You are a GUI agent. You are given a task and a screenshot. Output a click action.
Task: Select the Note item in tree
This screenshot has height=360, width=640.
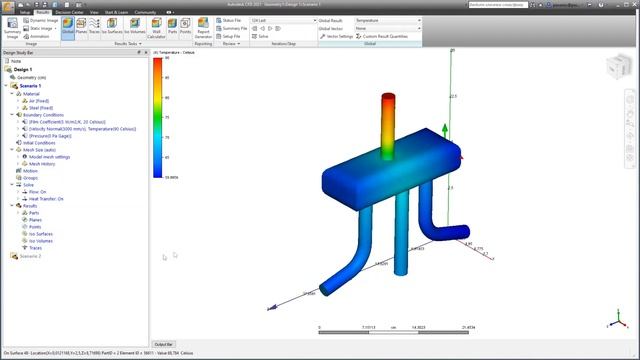coord(16,61)
